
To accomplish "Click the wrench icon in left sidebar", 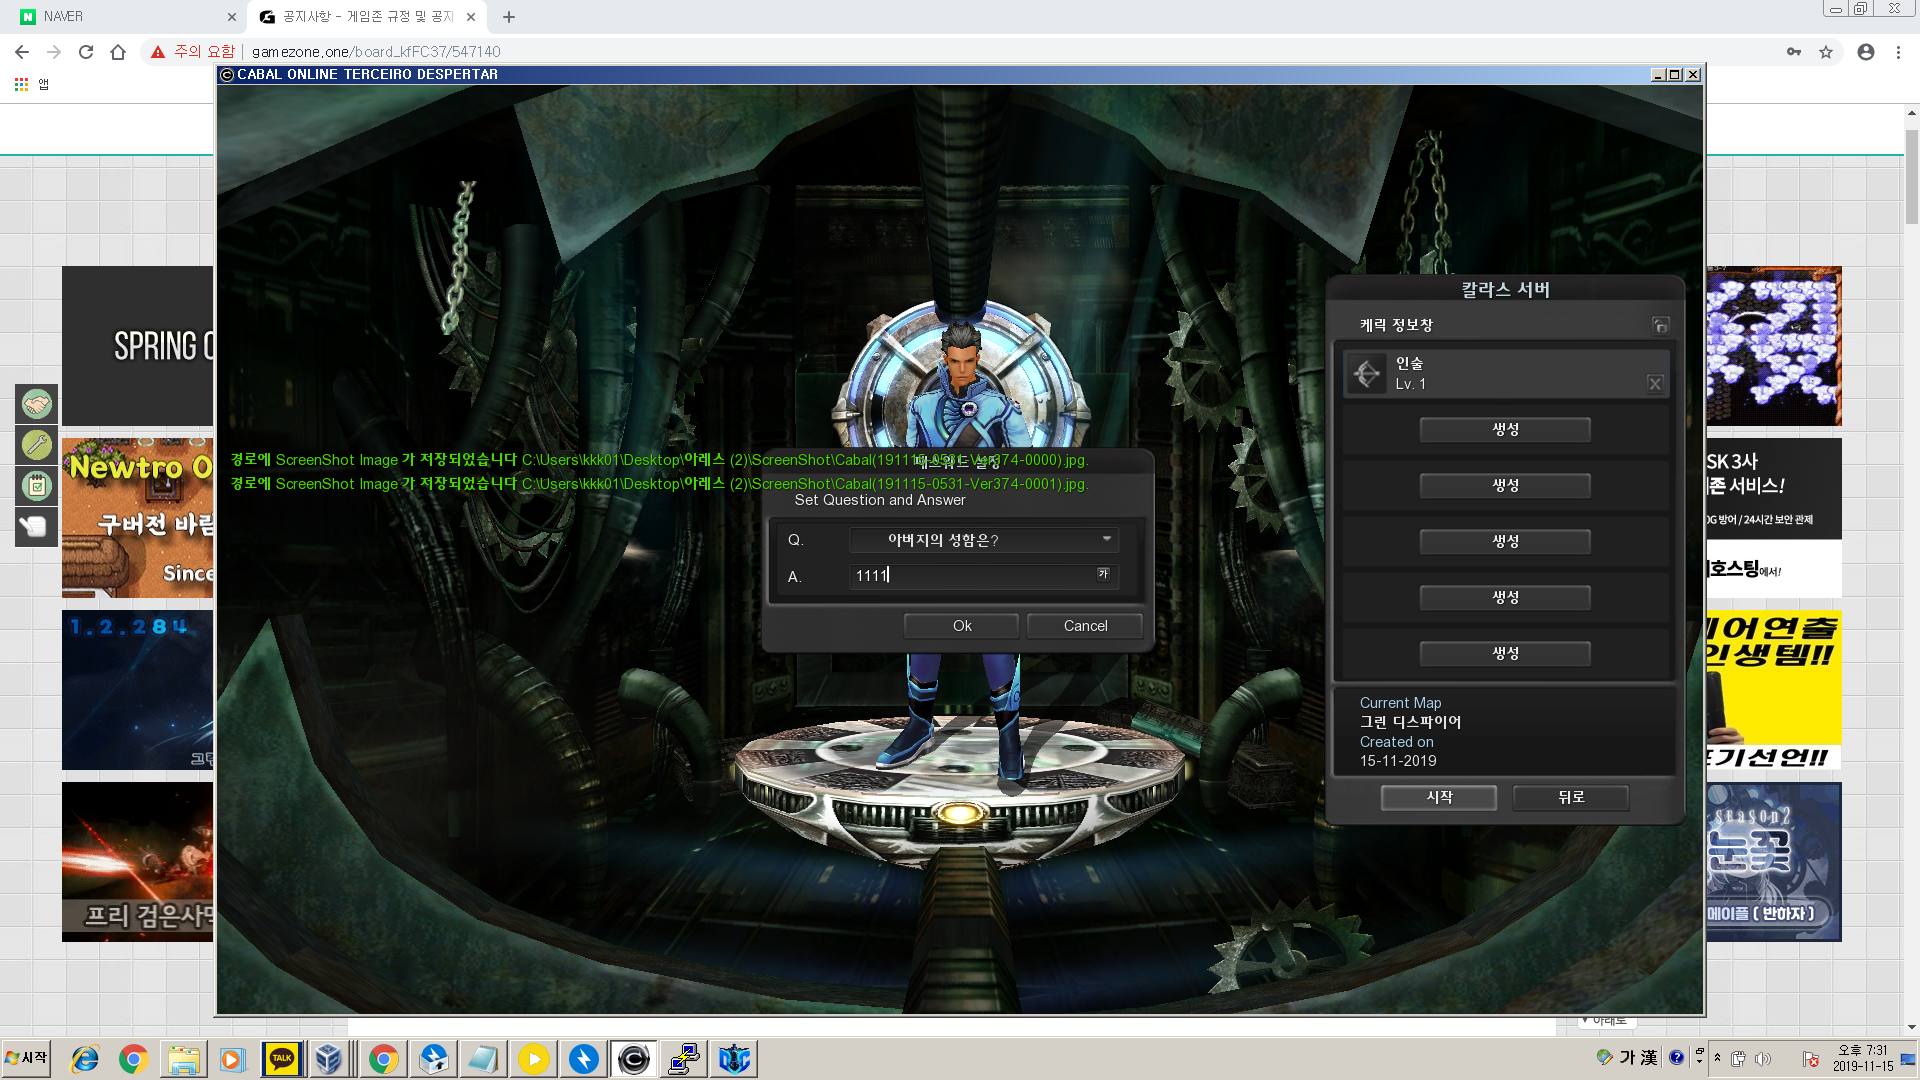I will [37, 445].
